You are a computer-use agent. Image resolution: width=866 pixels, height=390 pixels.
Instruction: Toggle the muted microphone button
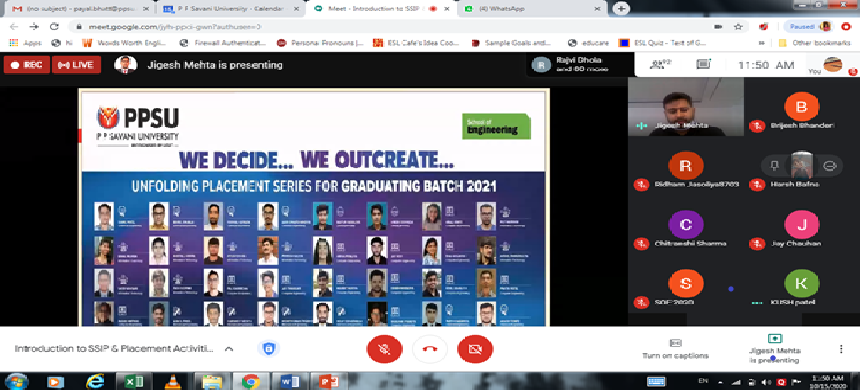(x=384, y=349)
